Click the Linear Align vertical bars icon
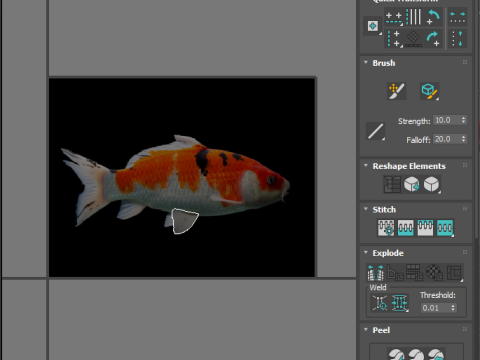Image resolution: width=480 pixels, height=360 pixels. 414,17
